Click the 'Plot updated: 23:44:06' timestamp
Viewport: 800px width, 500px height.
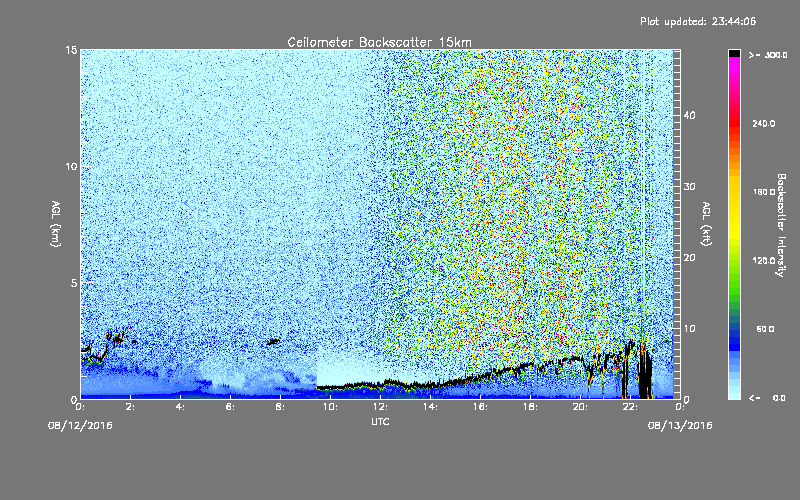pos(698,21)
